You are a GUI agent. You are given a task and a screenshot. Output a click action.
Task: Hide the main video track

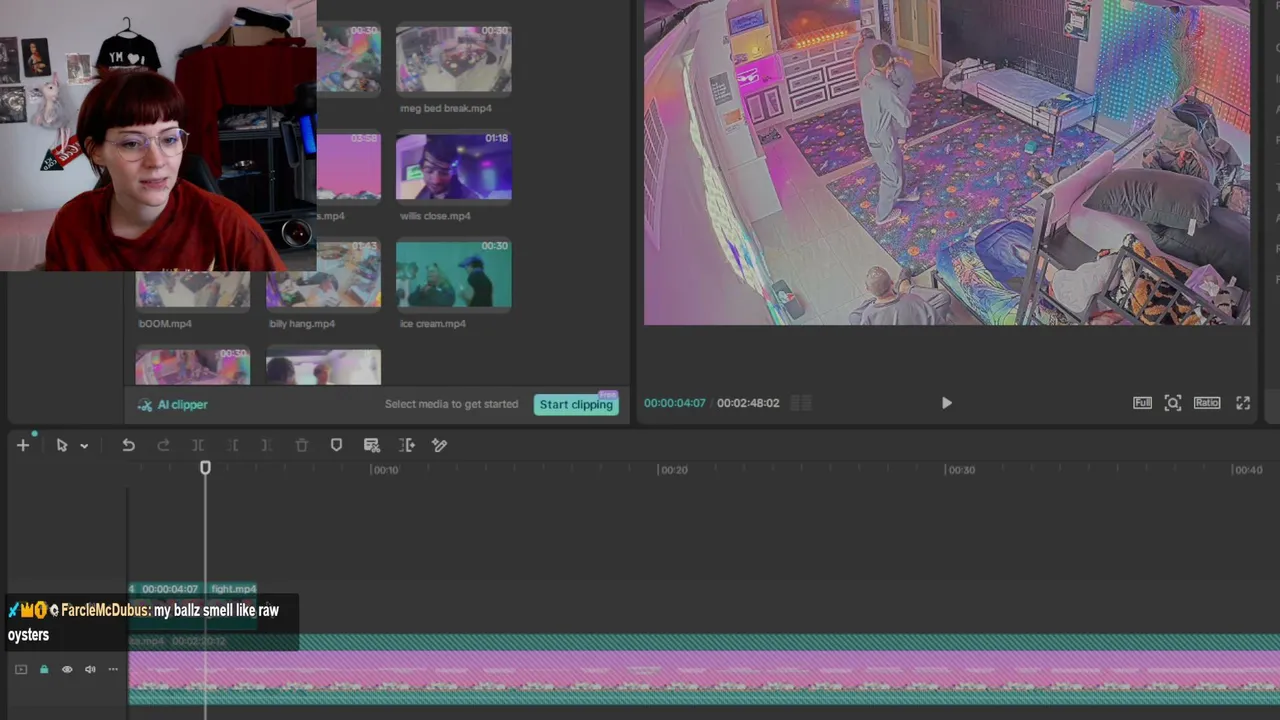pyautogui.click(x=67, y=669)
